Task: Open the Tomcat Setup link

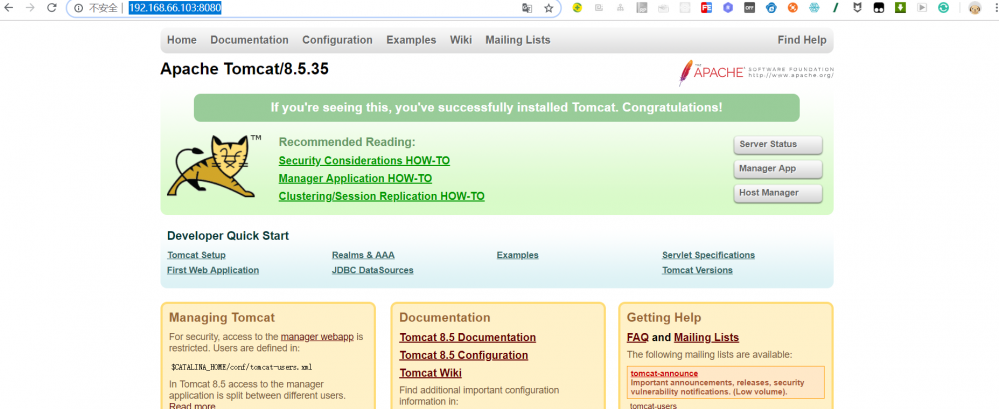Action: (196, 255)
